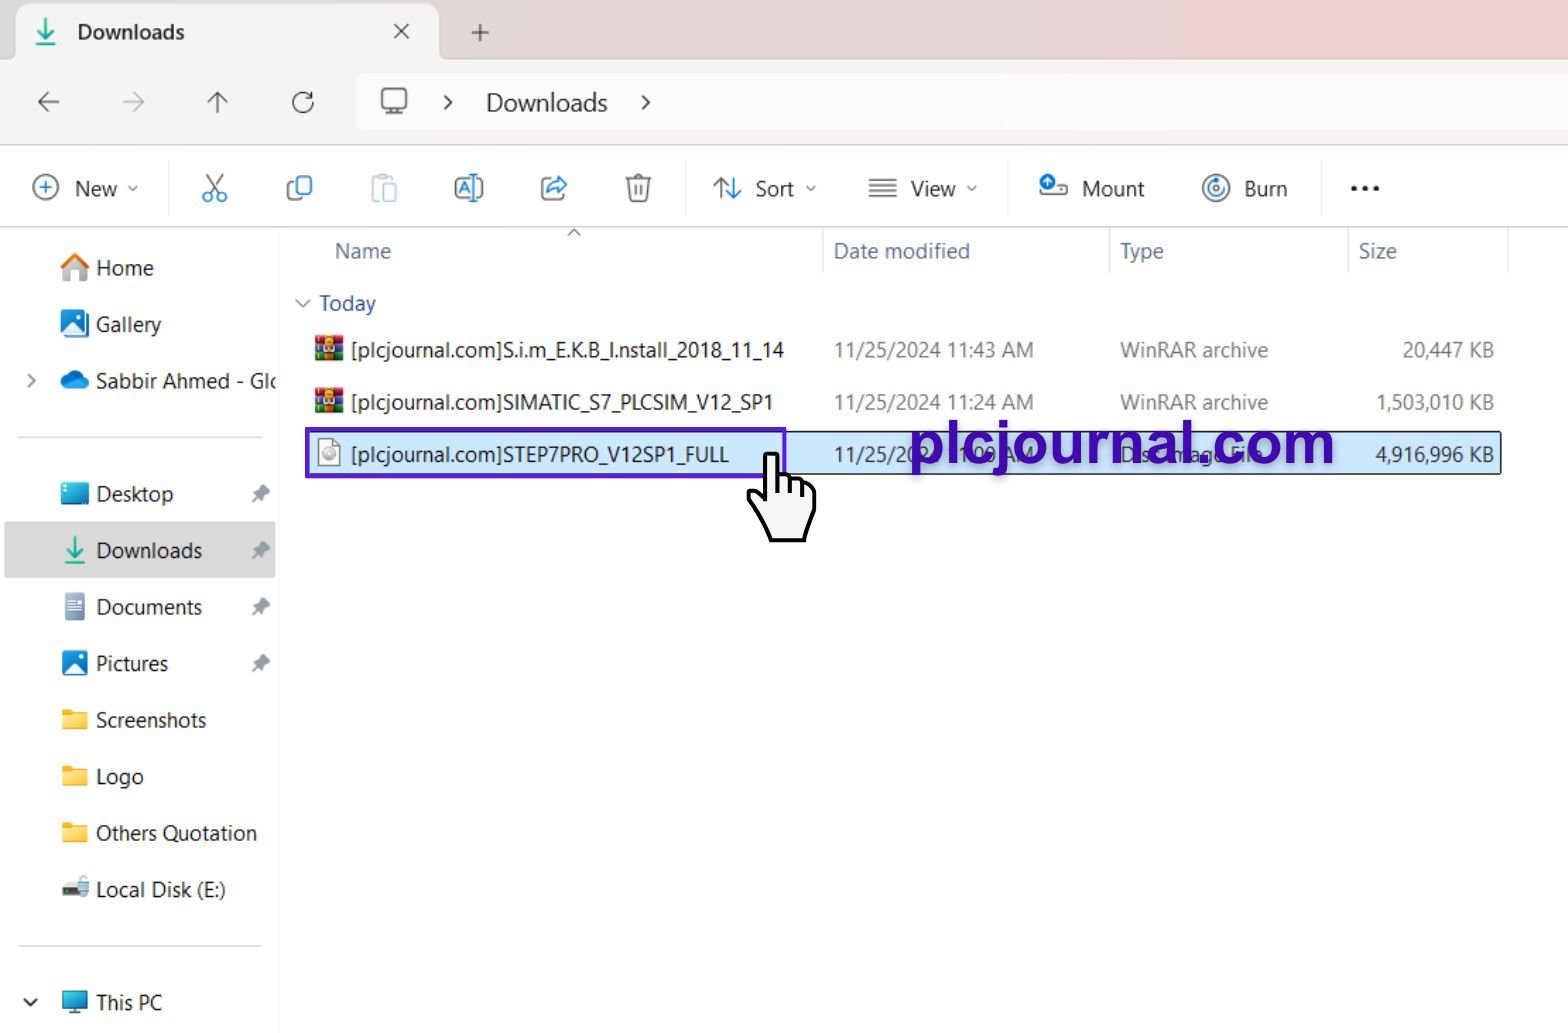
Task: Close the Downloads tab
Action: tap(401, 31)
